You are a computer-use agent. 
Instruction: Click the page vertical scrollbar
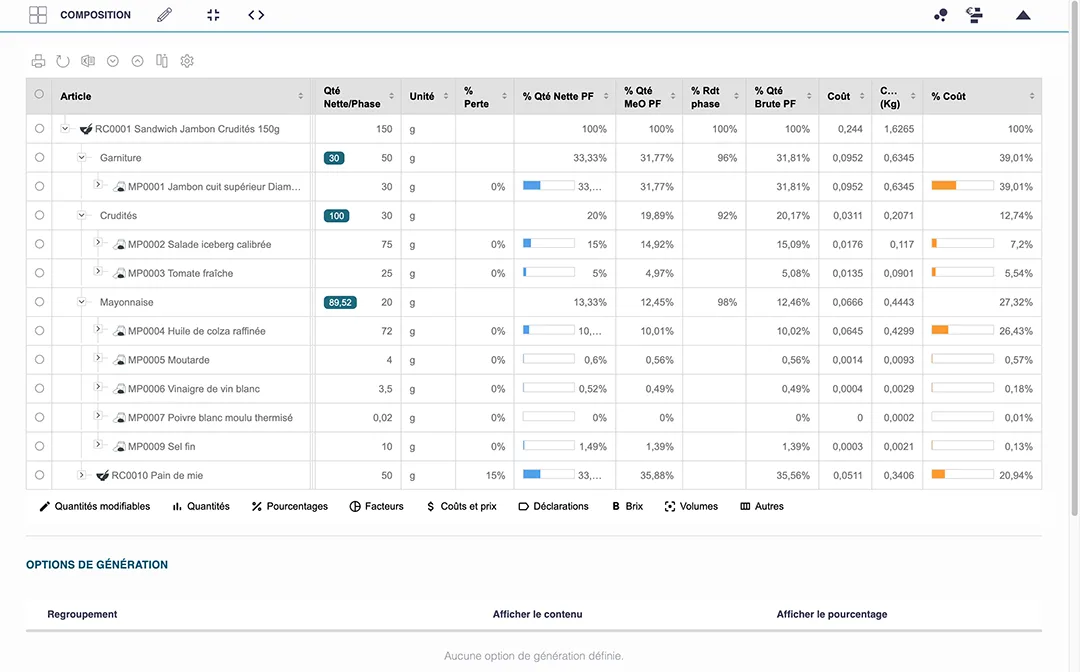pyautogui.click(x=1074, y=258)
